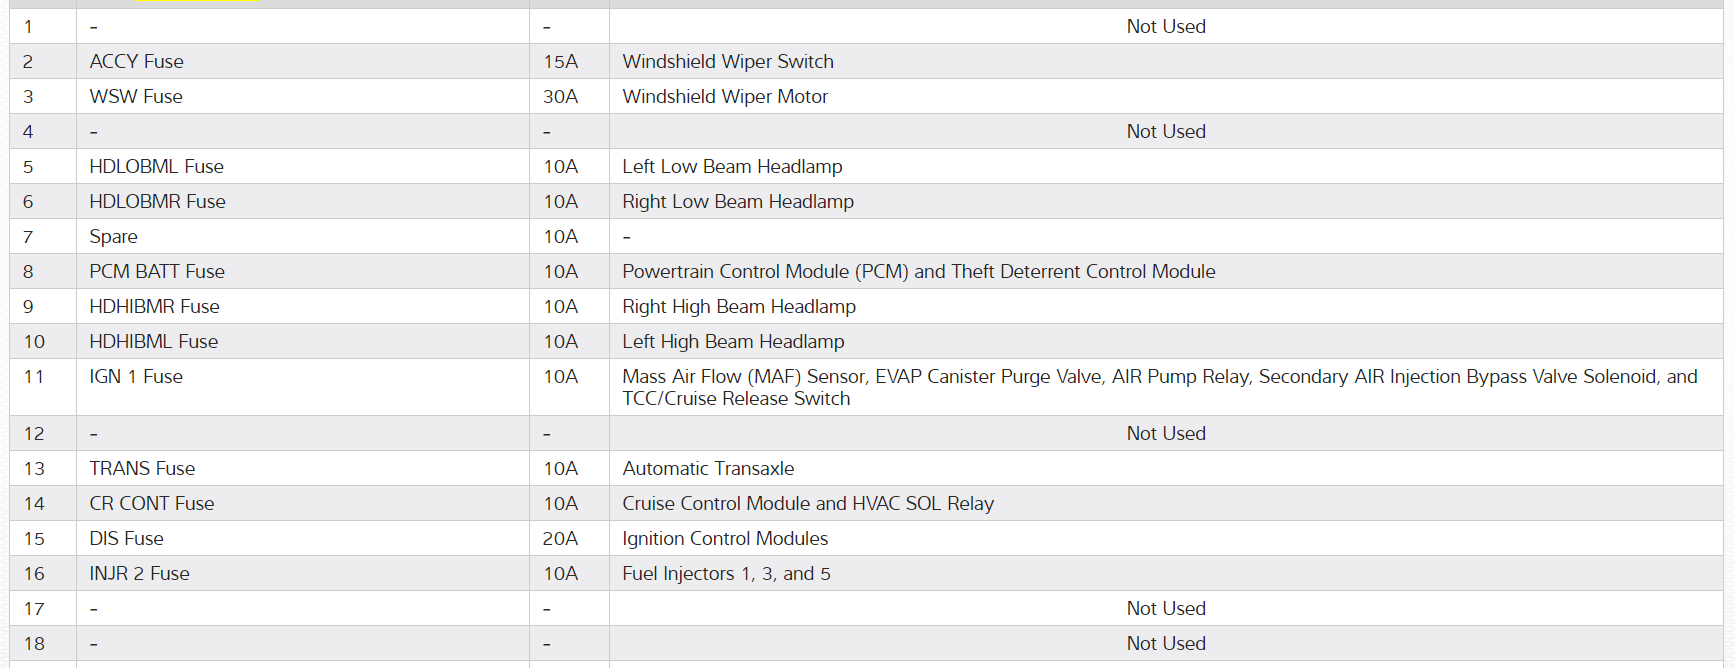This screenshot has height=668, width=1735.
Task: Select the HDLOBMR Fuse entry
Action: (x=157, y=201)
